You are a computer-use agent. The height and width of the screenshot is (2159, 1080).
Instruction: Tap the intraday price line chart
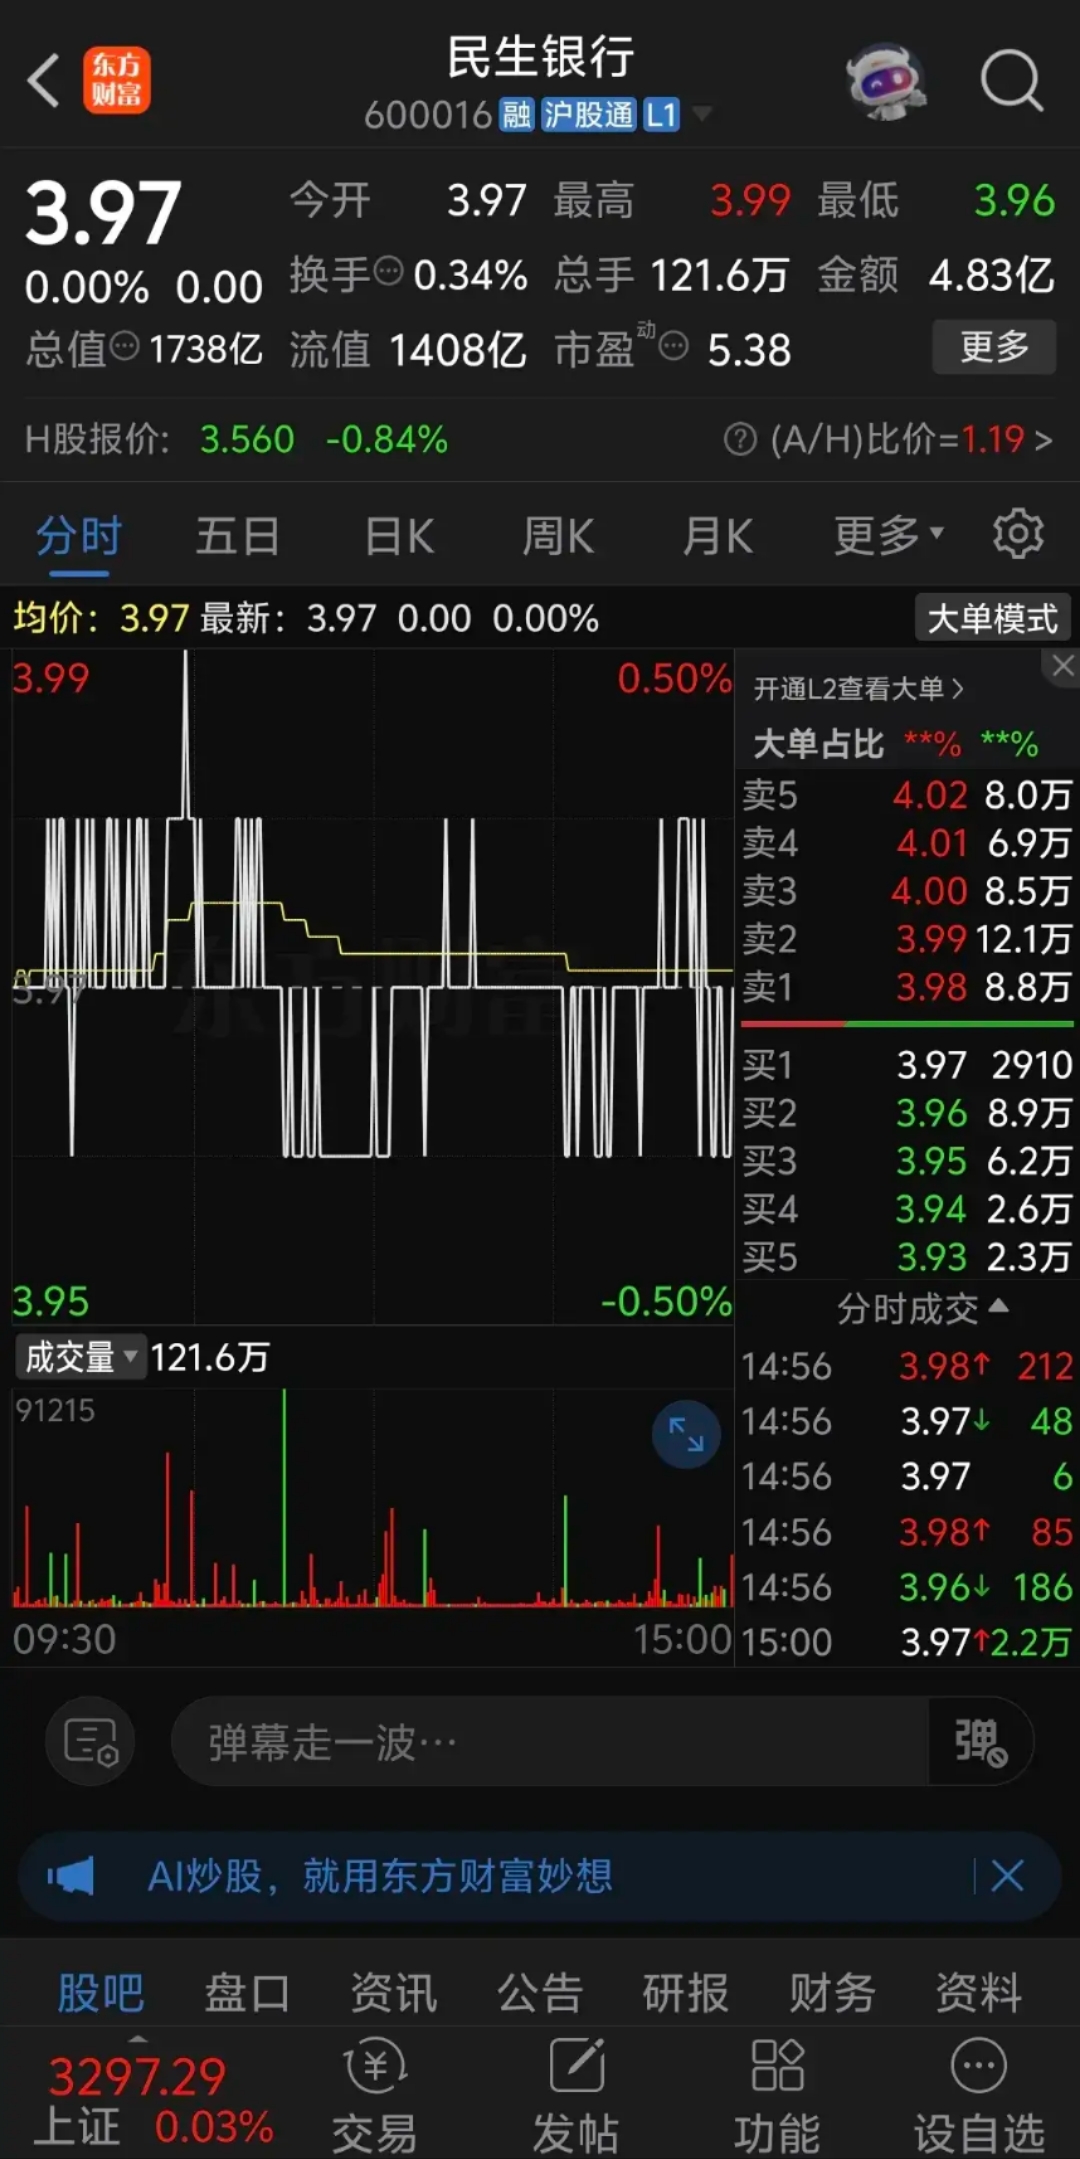click(x=373, y=986)
